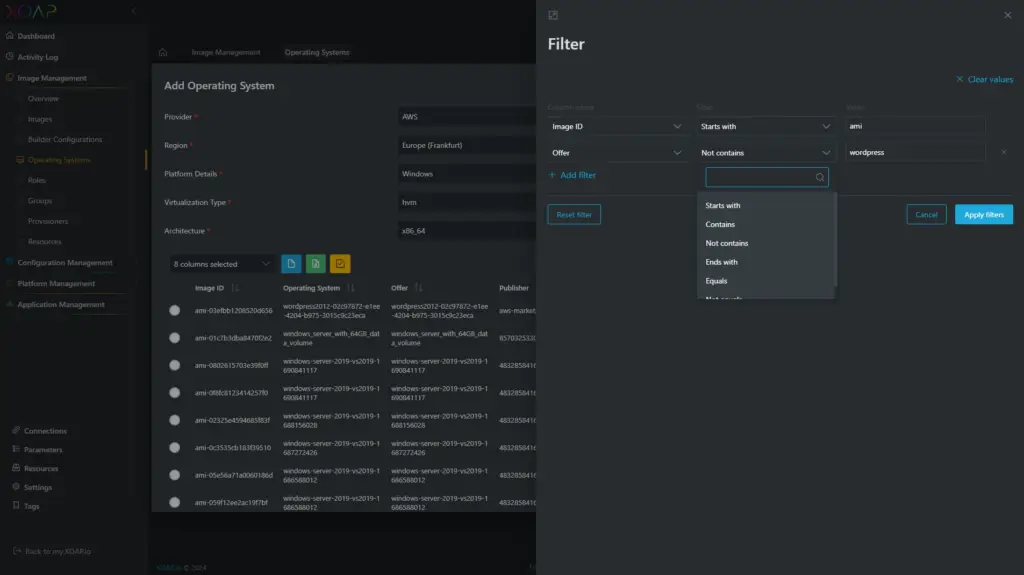The height and width of the screenshot is (575, 1024).
Task: Select radio for ami-05e56a71a0060186d
Action: click(174, 475)
